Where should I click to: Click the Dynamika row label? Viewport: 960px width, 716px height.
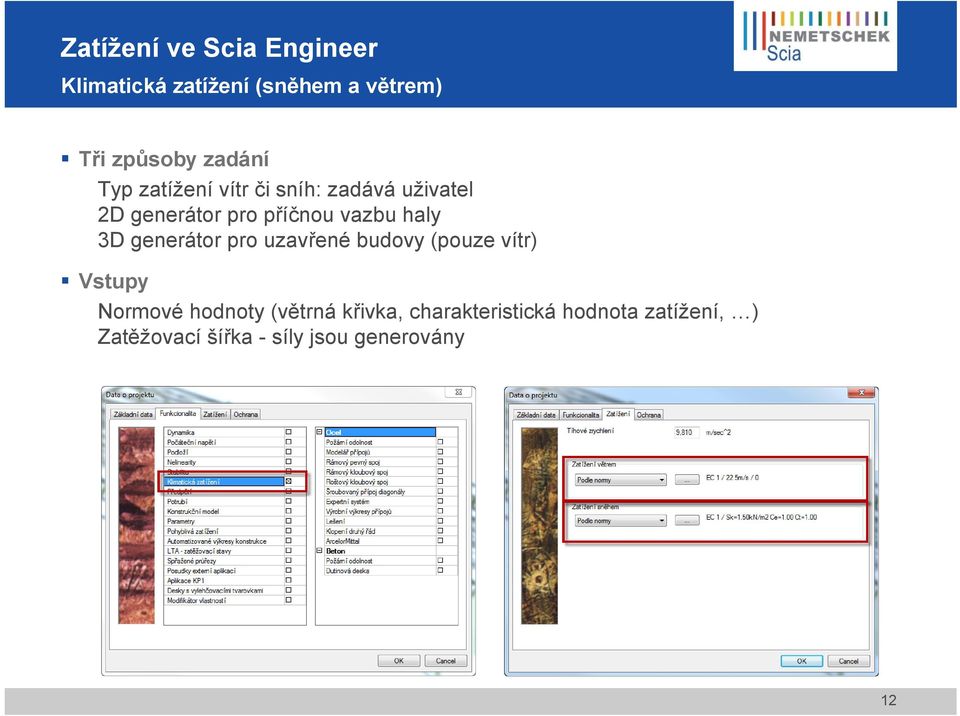click(x=181, y=432)
